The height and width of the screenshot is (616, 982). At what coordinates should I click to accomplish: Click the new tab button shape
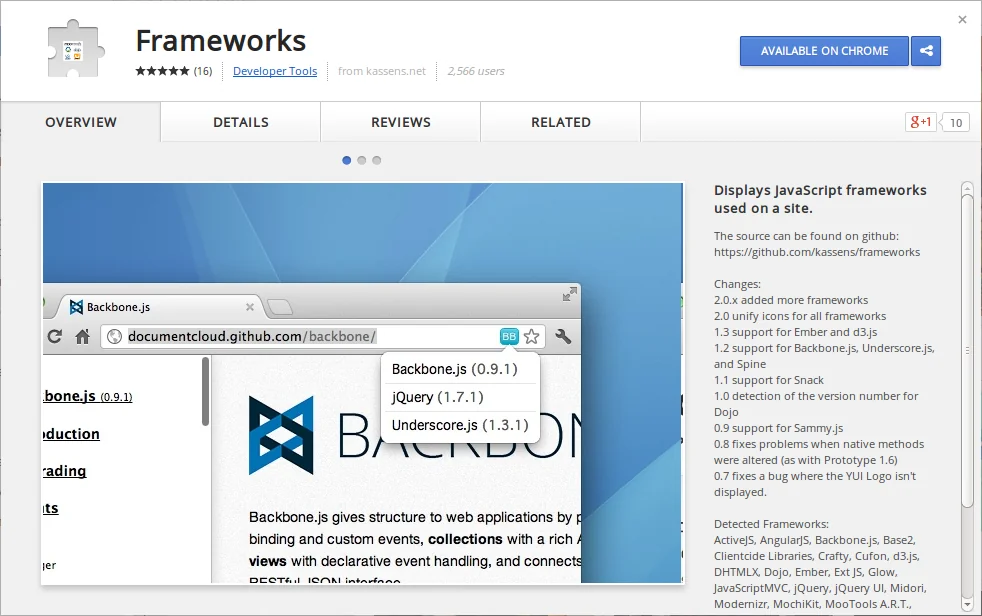(280, 307)
